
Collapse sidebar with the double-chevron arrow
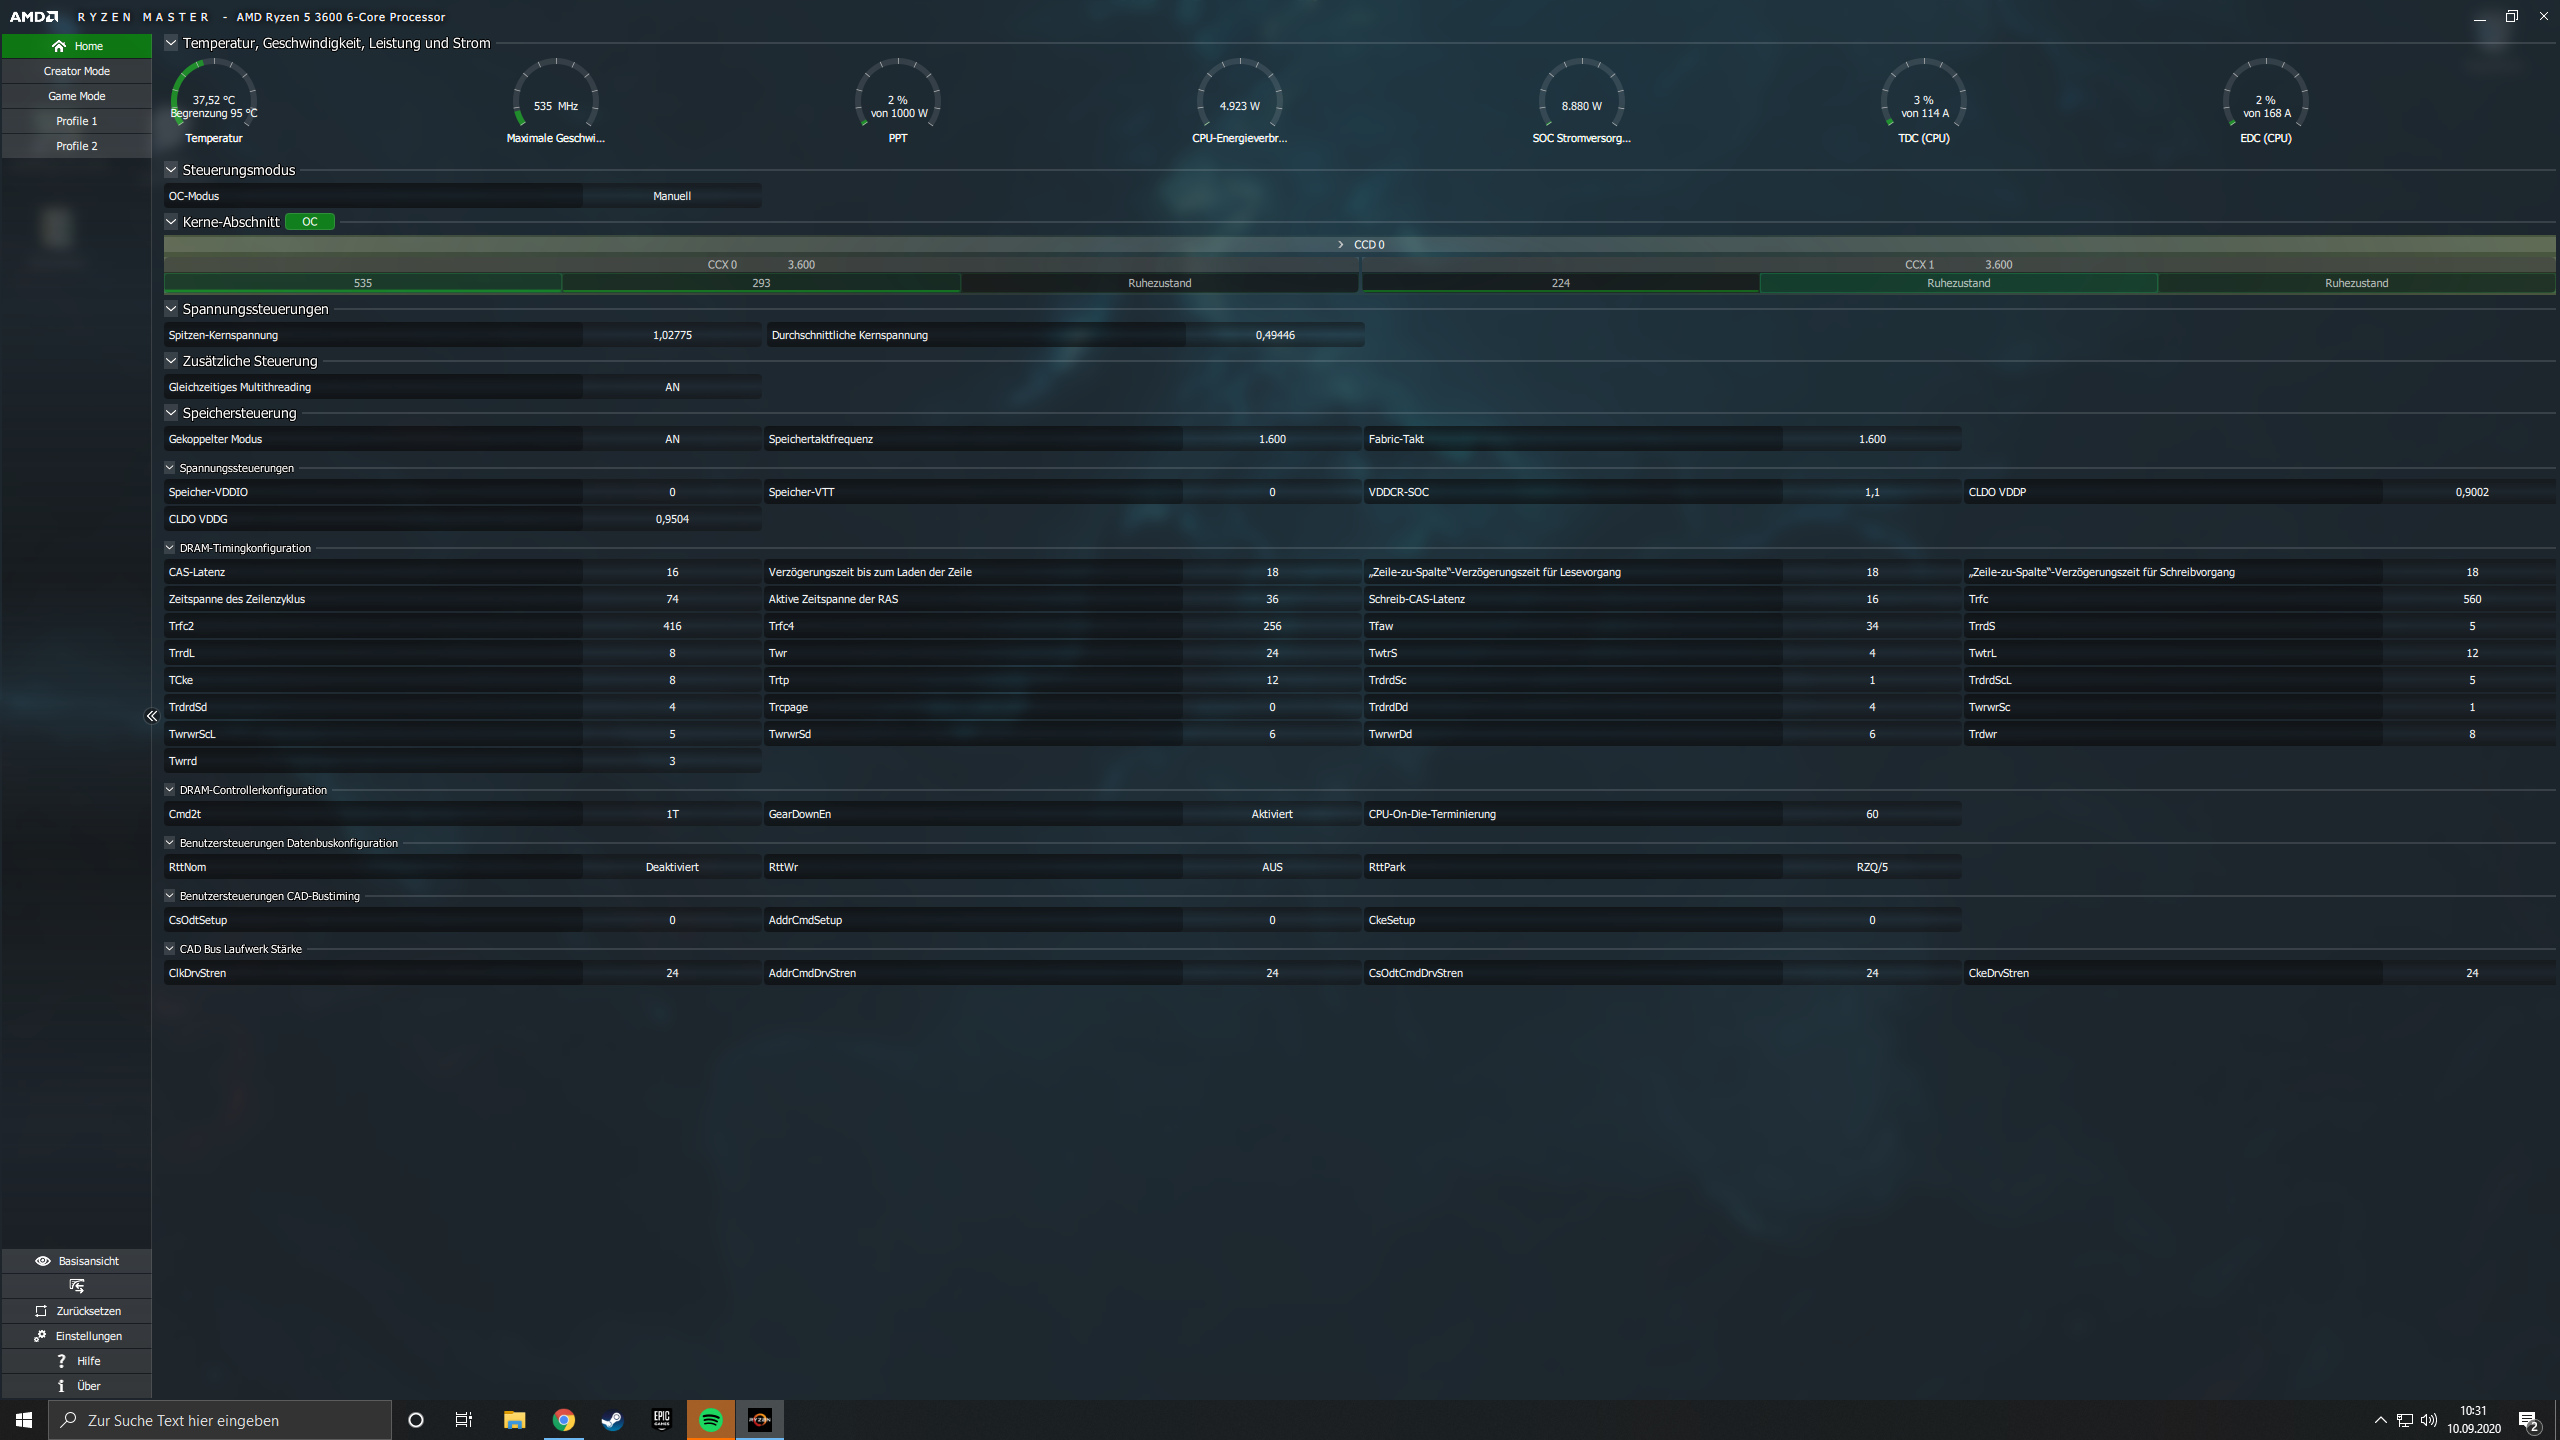[x=152, y=716]
